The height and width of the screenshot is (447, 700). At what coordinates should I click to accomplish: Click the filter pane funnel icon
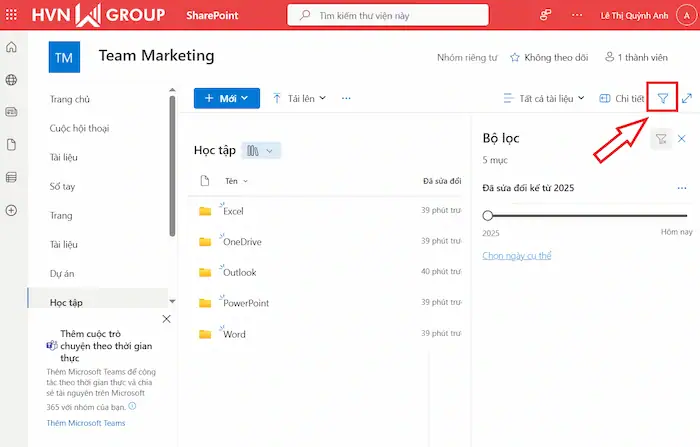coord(662,98)
